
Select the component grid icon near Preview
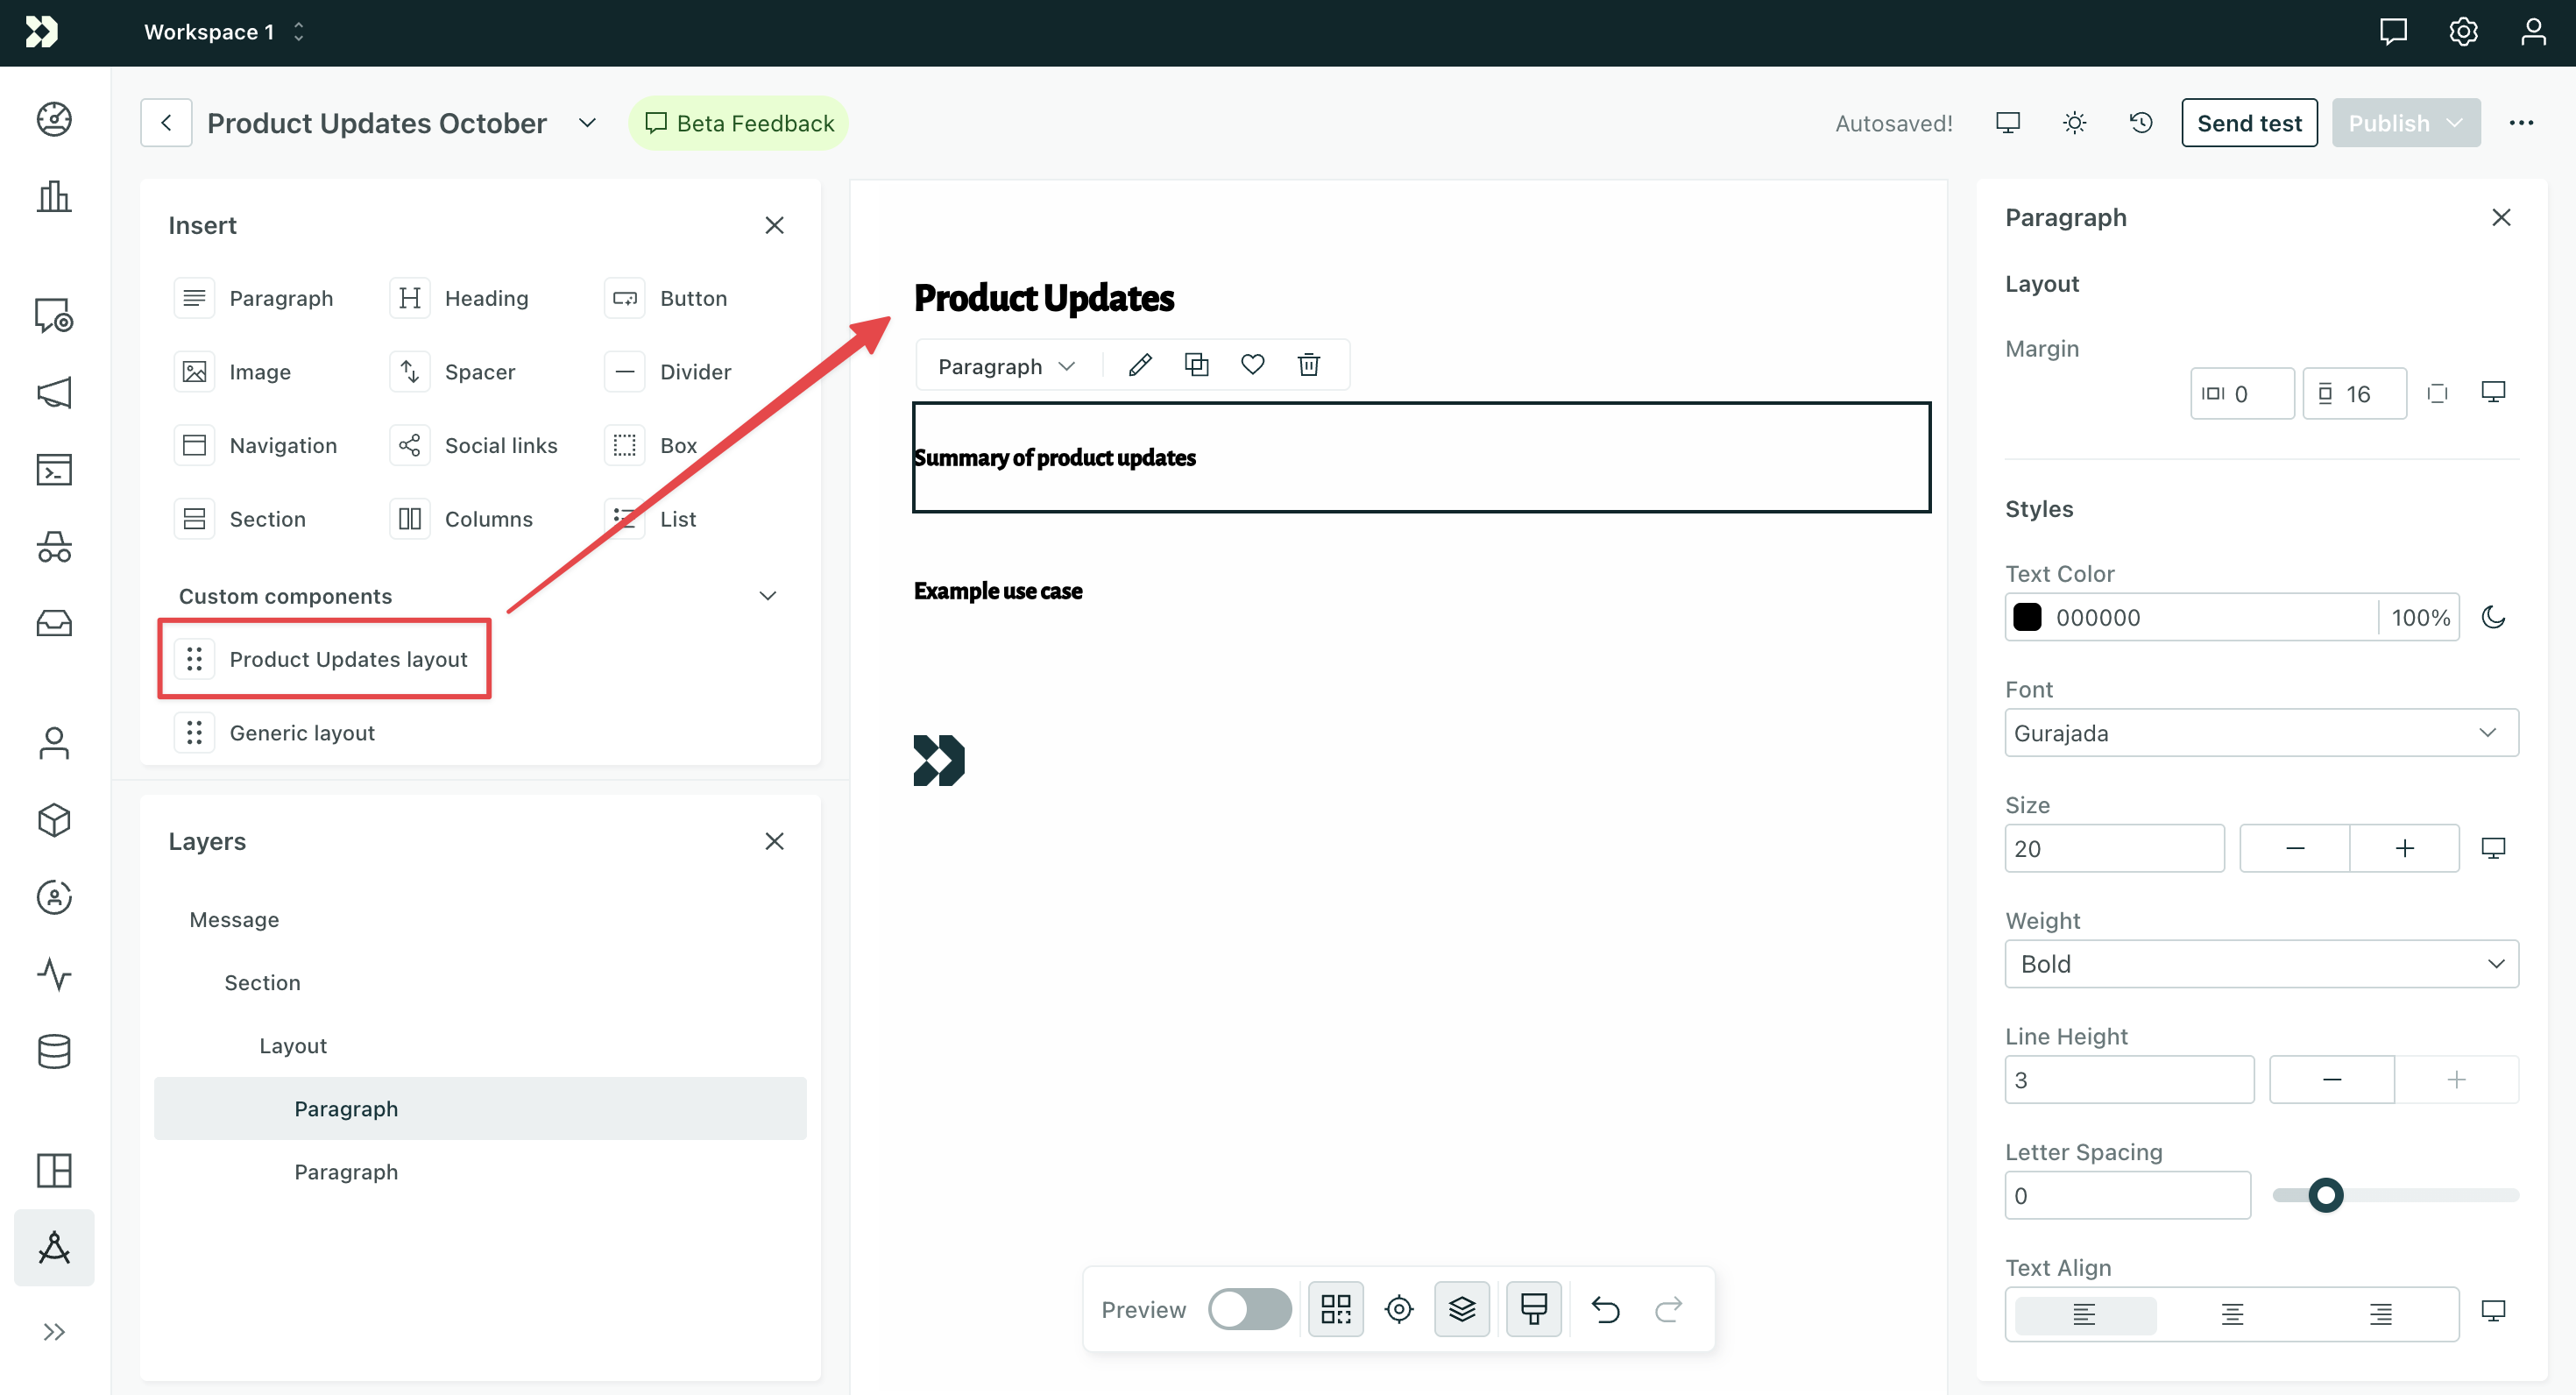pyautogui.click(x=1335, y=1308)
